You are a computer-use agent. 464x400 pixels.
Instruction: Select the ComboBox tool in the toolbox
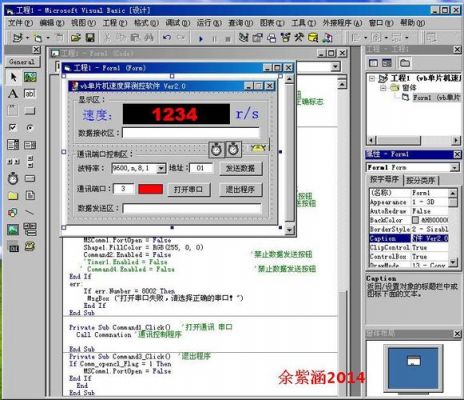click(x=13, y=145)
